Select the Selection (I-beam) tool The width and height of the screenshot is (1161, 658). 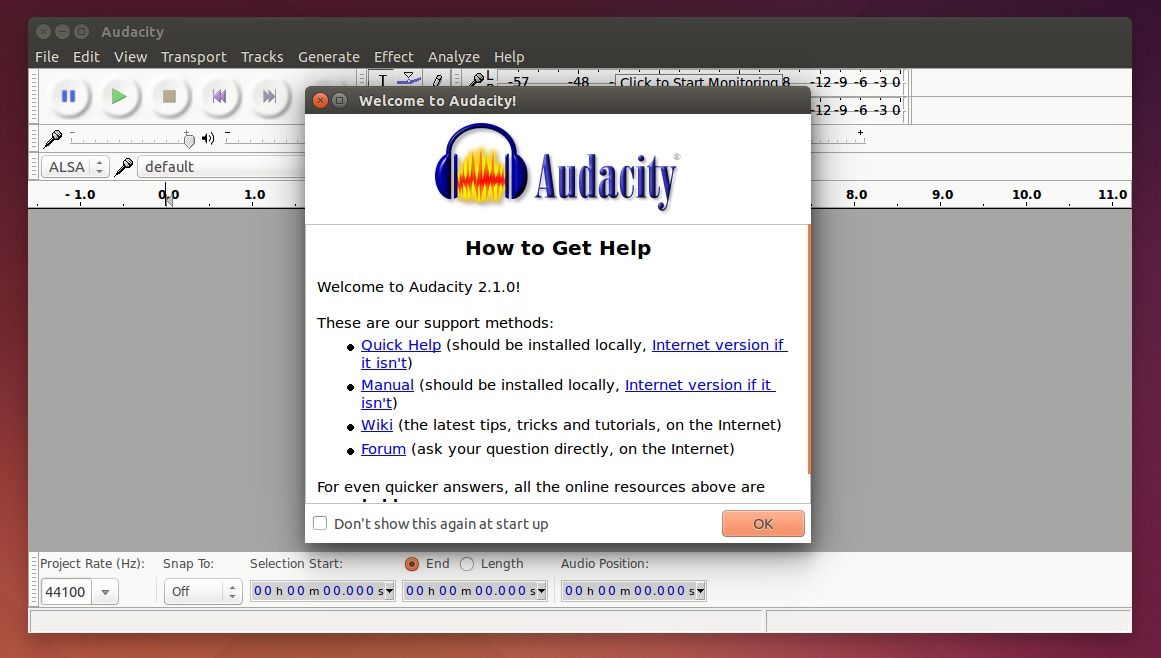pos(382,79)
